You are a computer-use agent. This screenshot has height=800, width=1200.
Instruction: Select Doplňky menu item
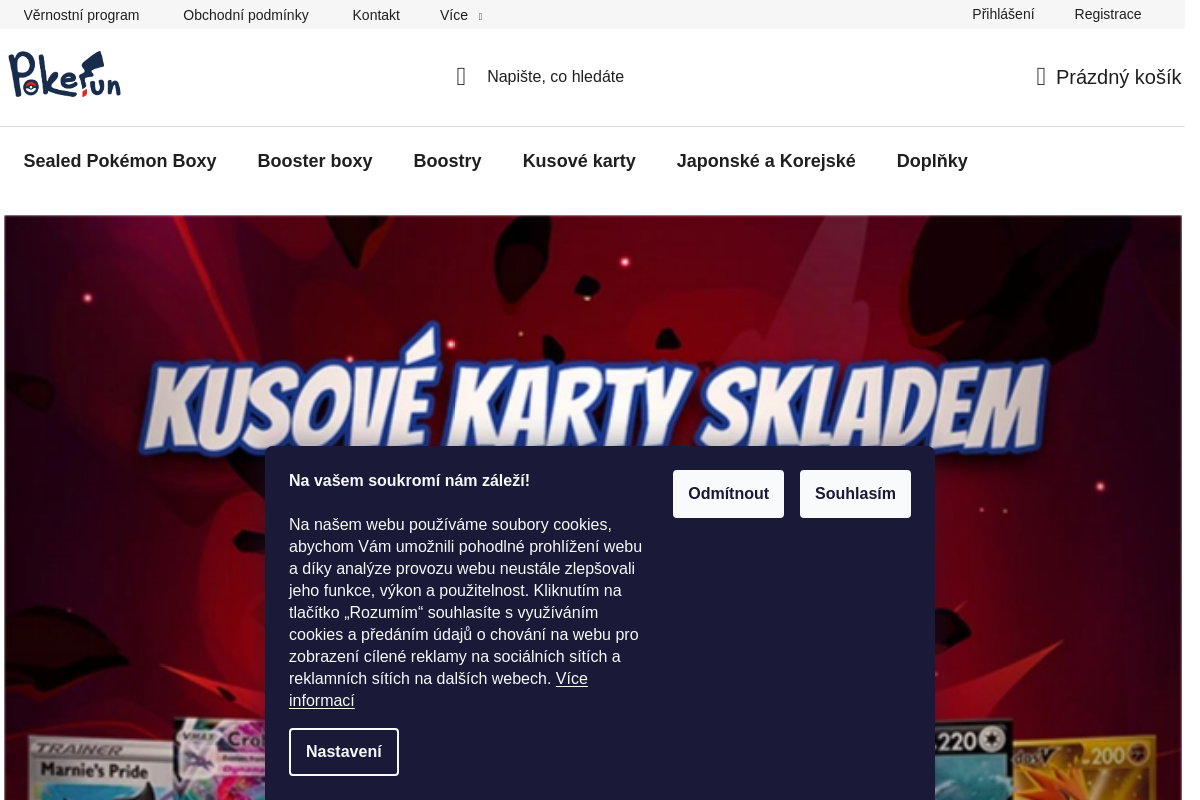click(932, 161)
